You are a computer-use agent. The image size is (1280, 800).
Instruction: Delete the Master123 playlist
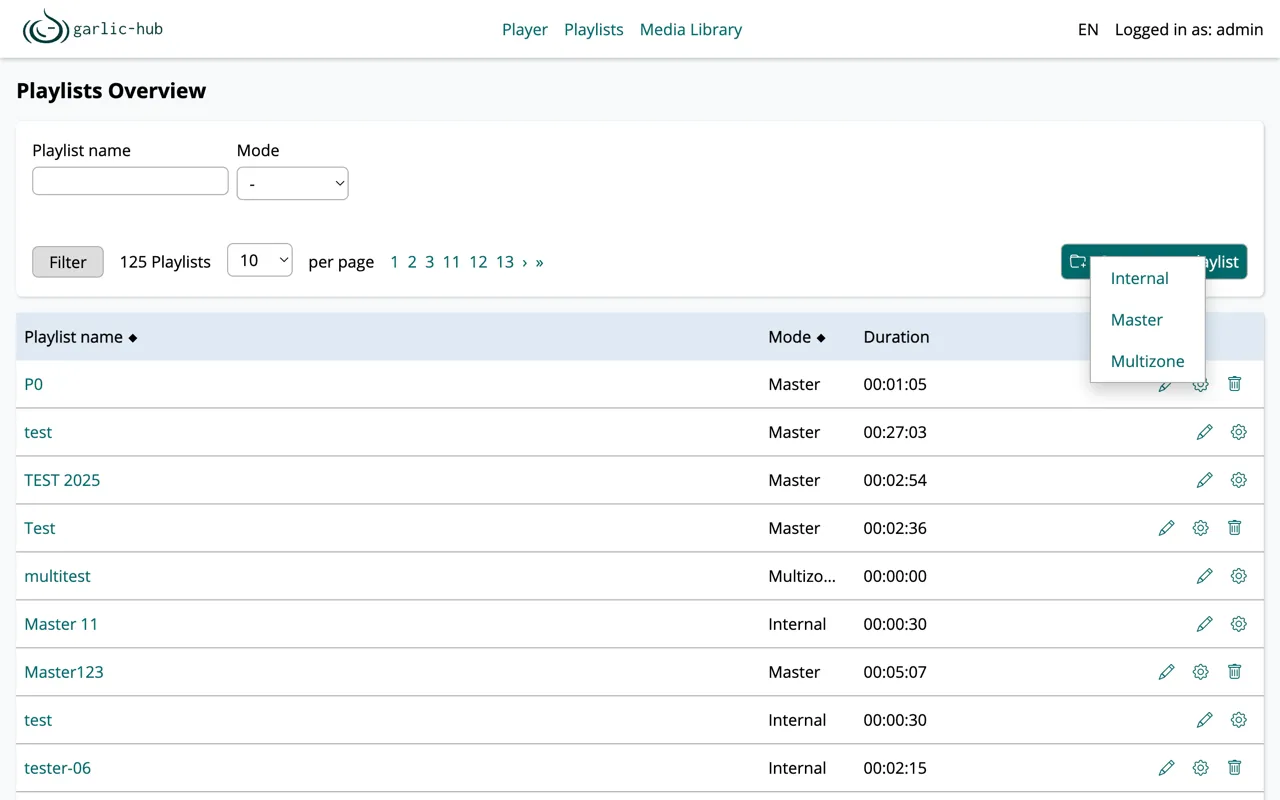pos(1234,672)
